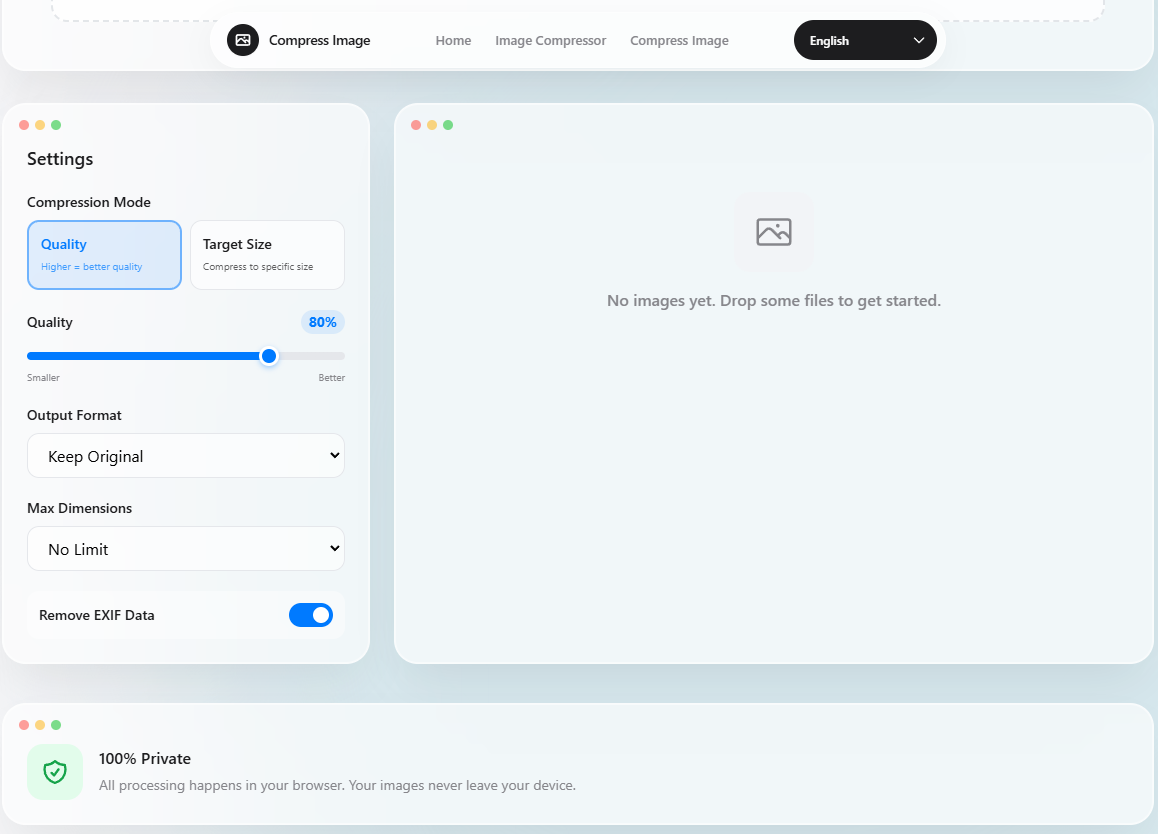Click the green dot on the preview panel
This screenshot has width=1158, height=834.
coord(447,124)
